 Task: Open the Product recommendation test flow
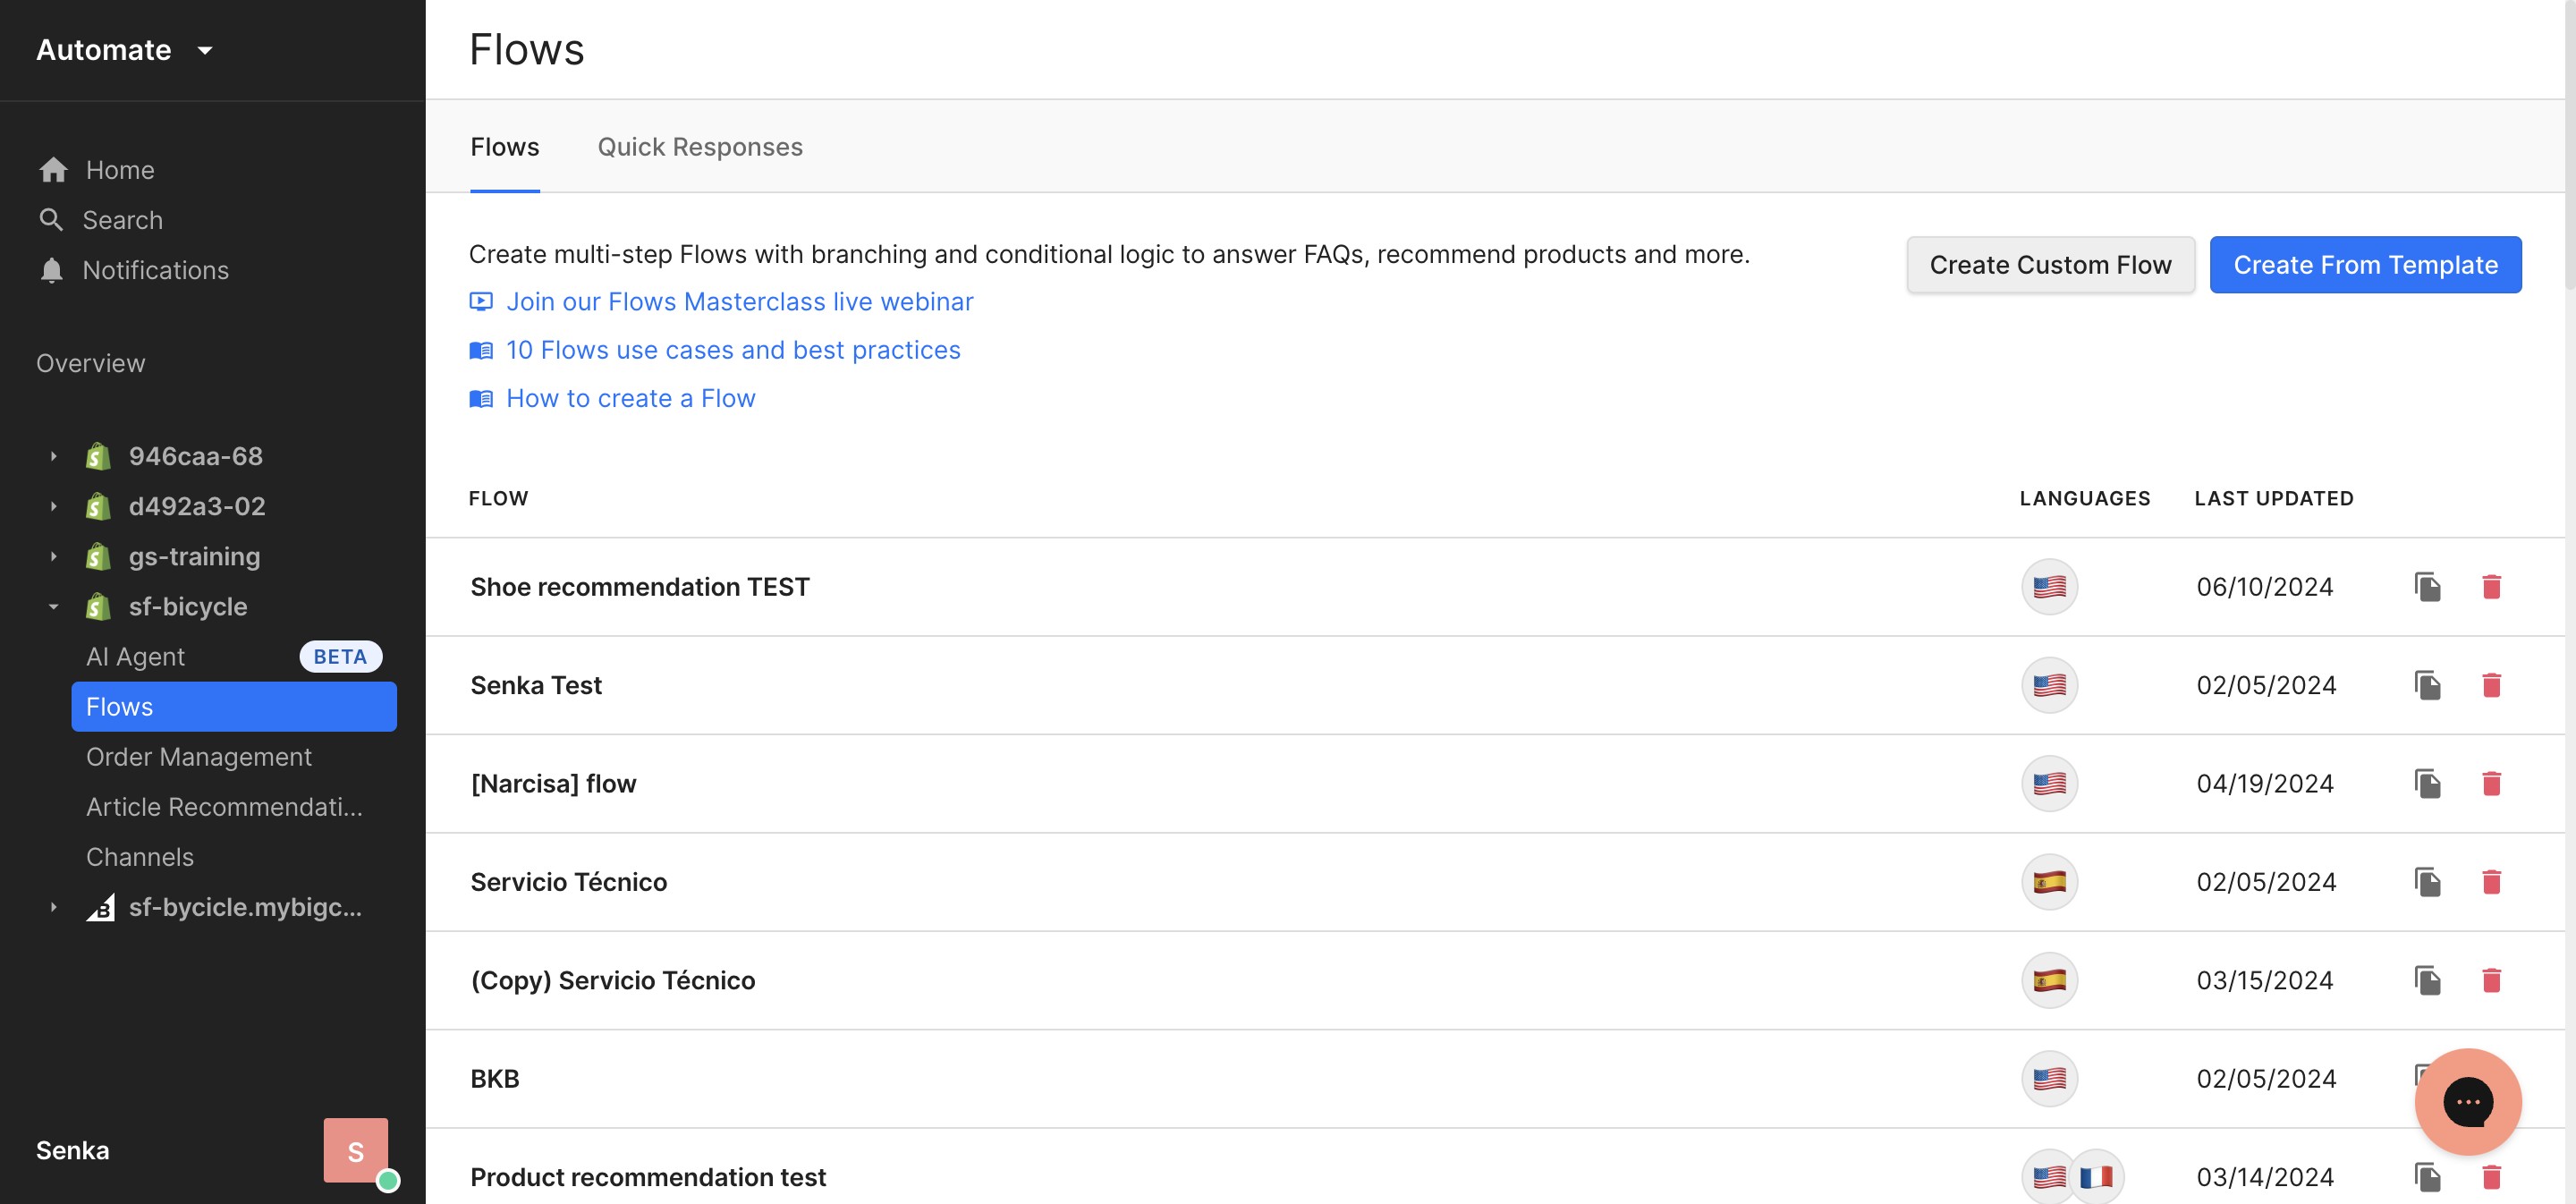[648, 1177]
